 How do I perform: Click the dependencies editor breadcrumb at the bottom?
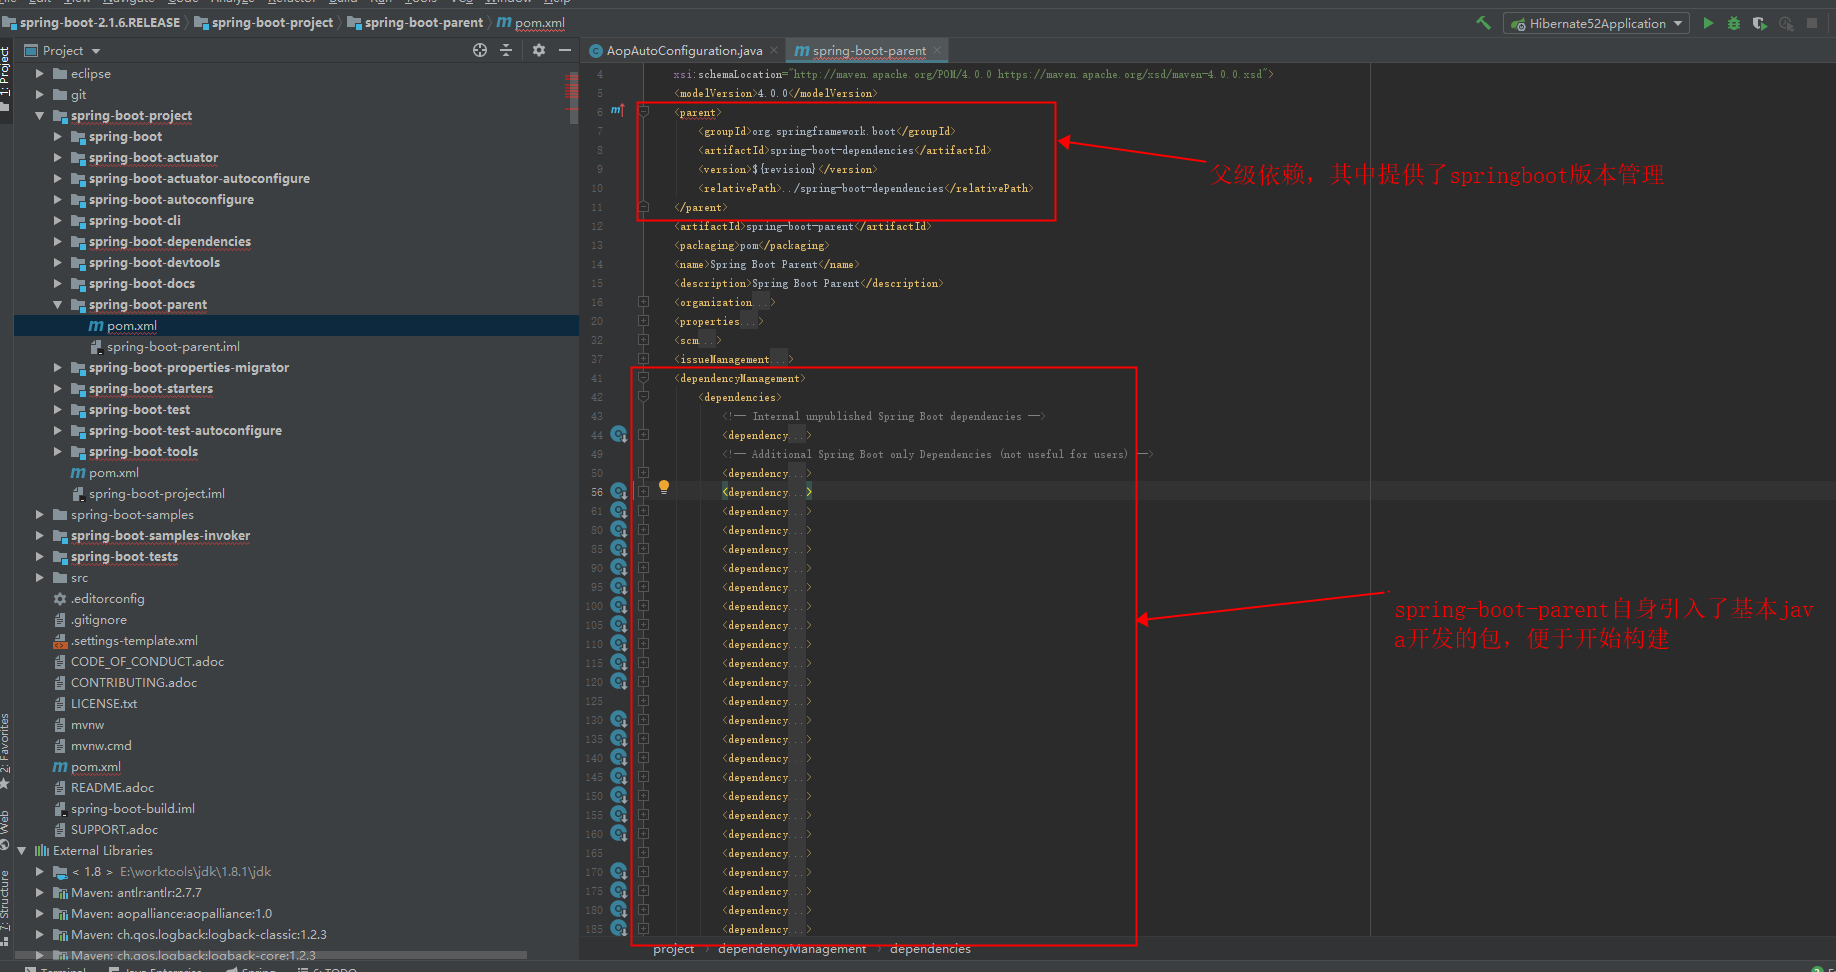pos(930,949)
